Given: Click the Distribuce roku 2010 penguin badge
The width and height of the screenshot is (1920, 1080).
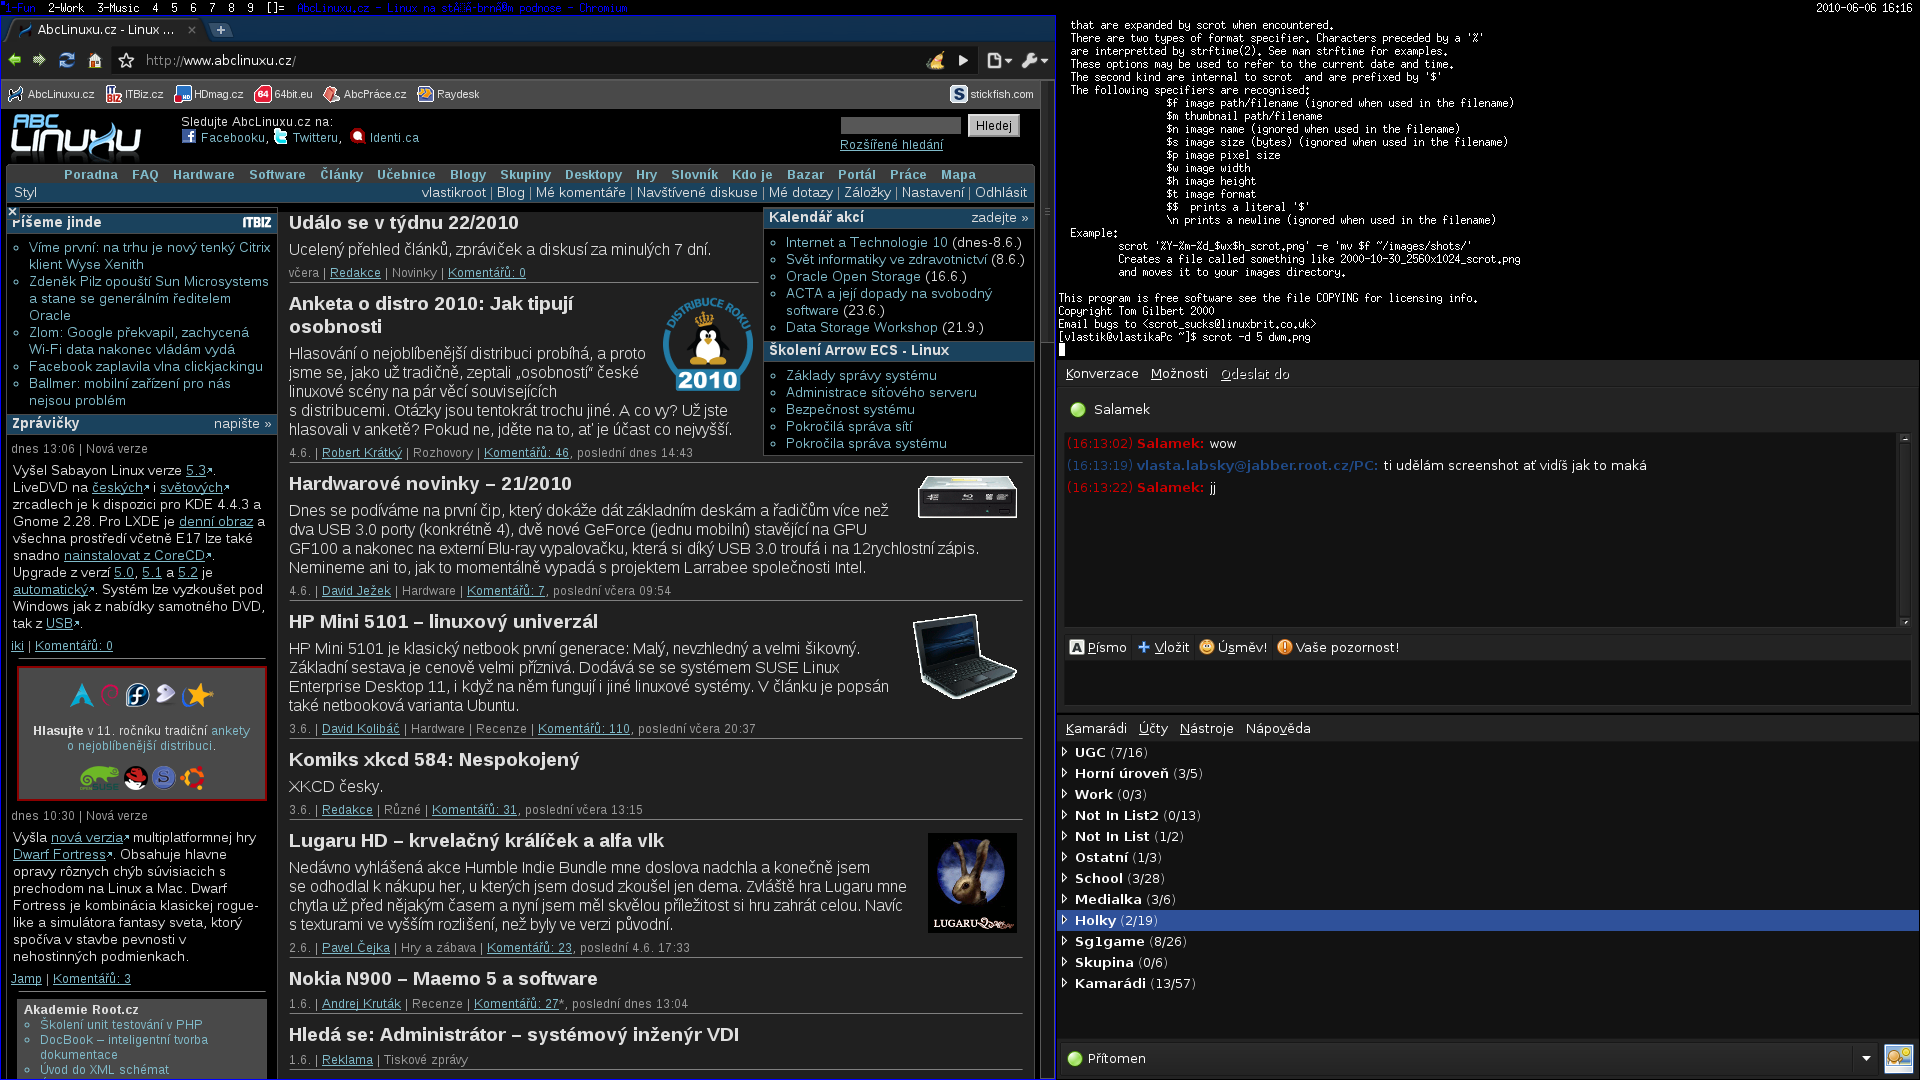Looking at the screenshot, I should point(707,344).
